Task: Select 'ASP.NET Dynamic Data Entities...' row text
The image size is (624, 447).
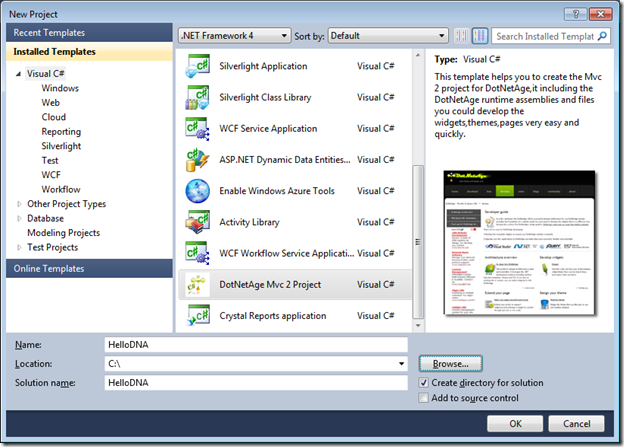Action: click(x=285, y=160)
